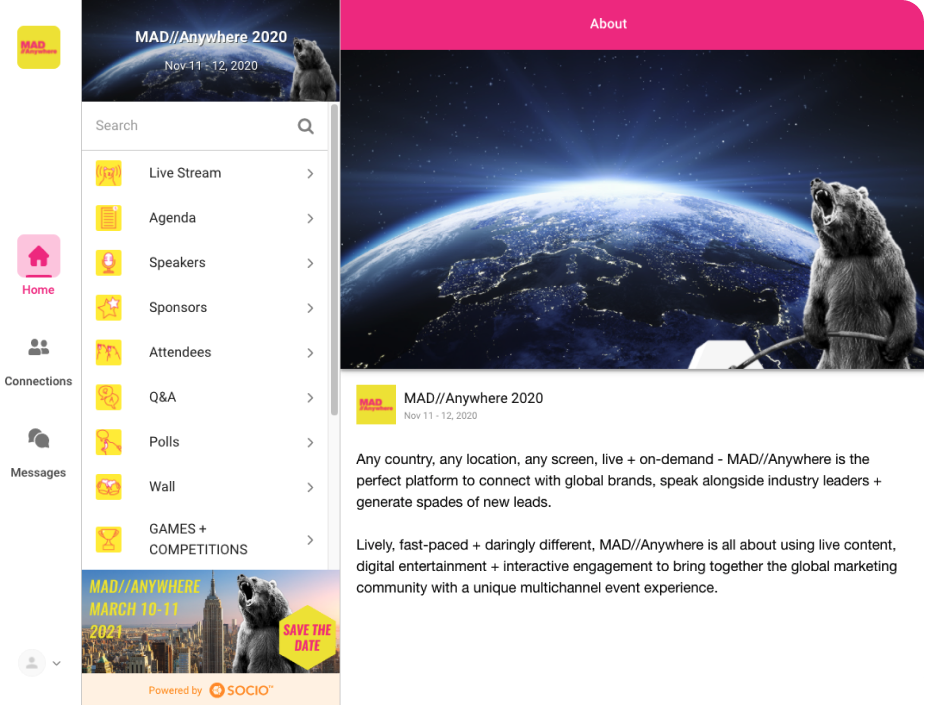This screenshot has height=706, width=925.
Task: Click the event logo beside title
Action: coord(376,405)
